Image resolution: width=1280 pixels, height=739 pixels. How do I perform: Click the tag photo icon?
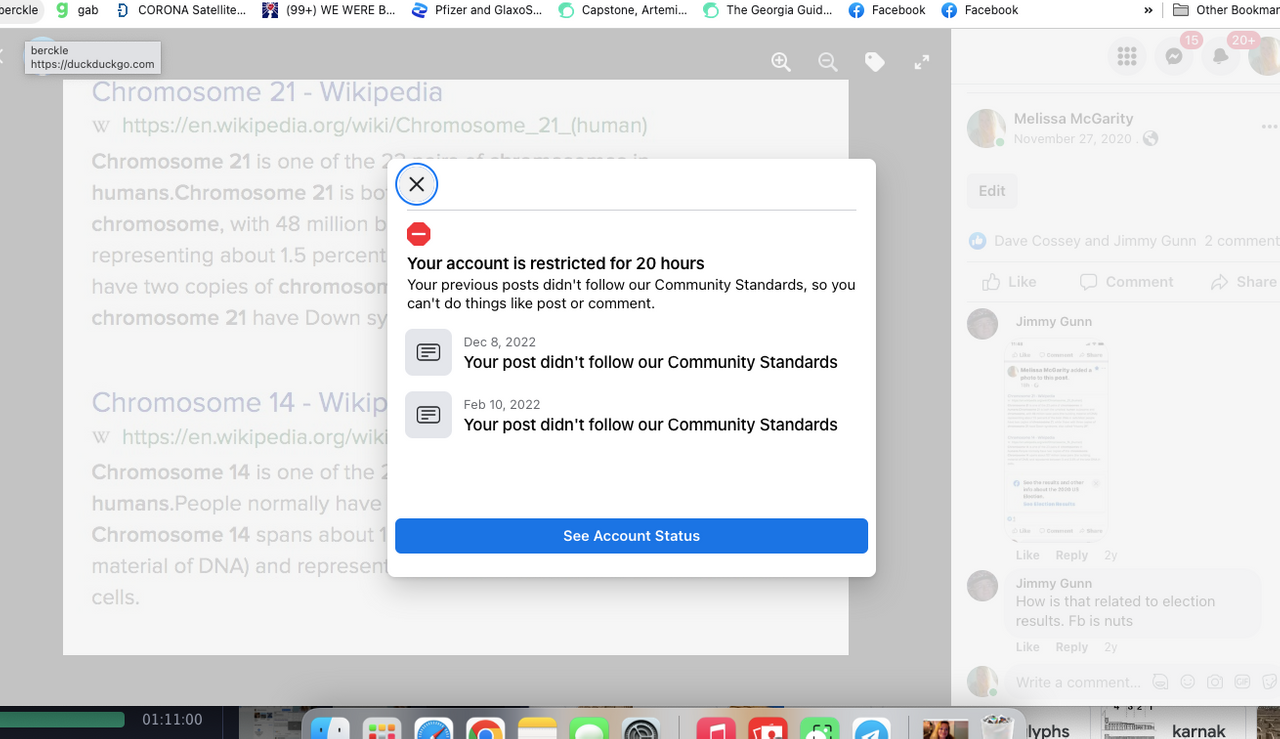tap(875, 62)
